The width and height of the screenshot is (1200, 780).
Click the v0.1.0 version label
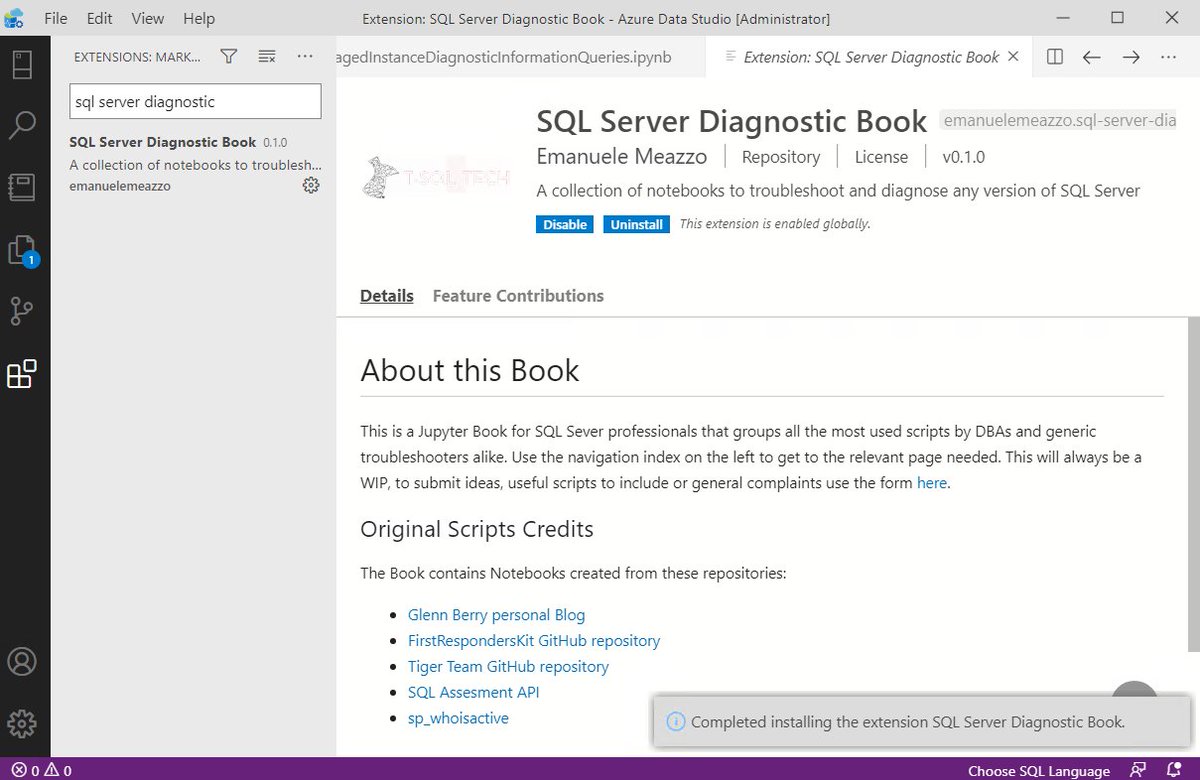pyautogui.click(x=964, y=157)
